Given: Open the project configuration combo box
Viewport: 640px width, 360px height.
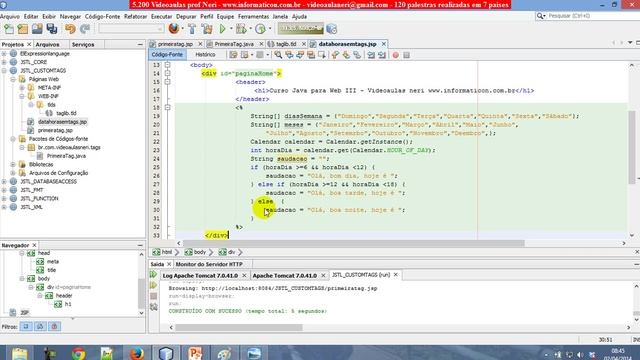Looking at the screenshot, I should (x=131, y=29).
